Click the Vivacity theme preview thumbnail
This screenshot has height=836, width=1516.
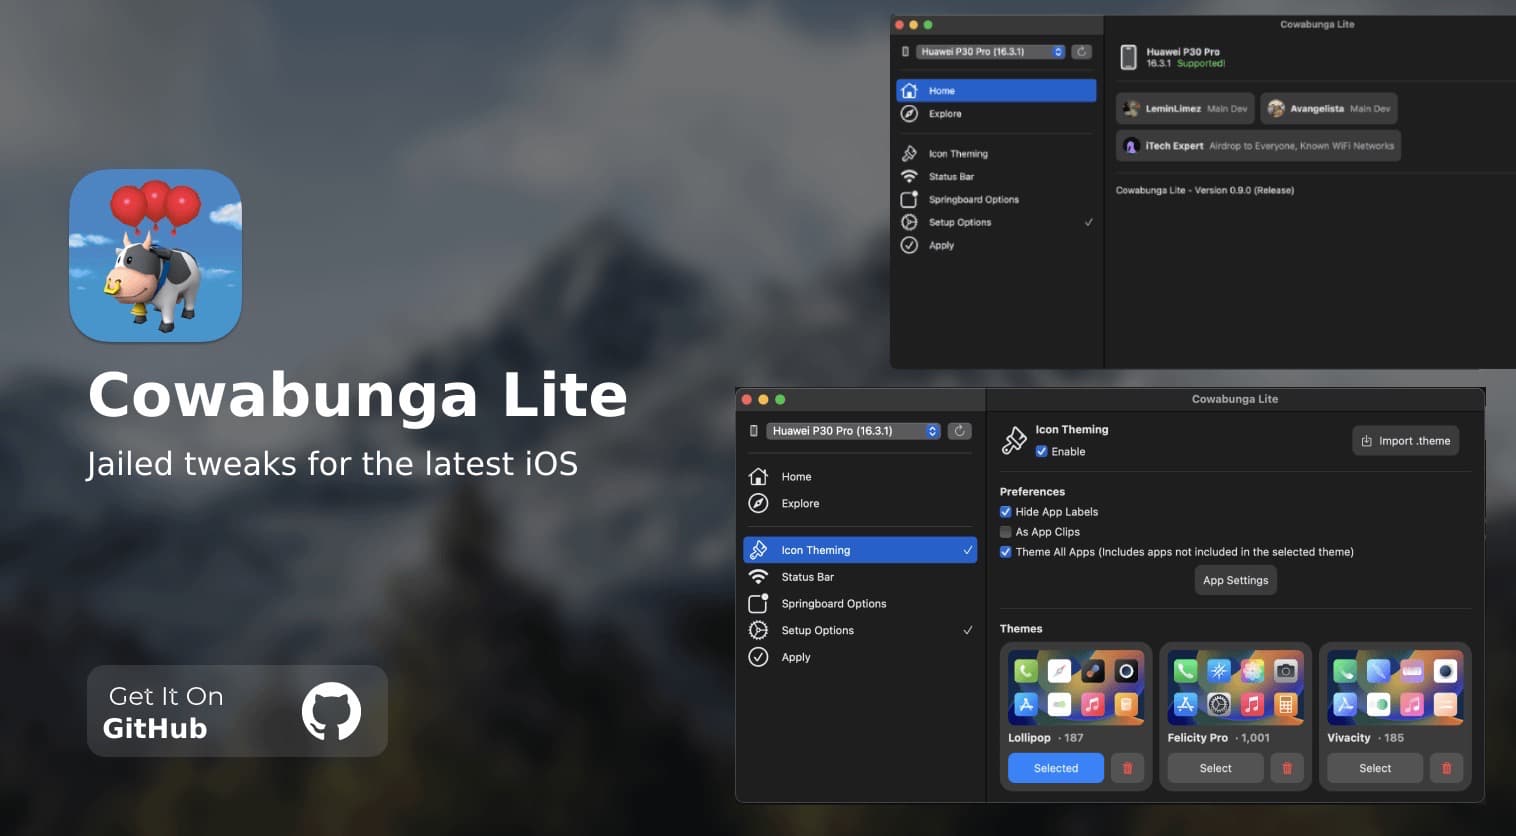point(1395,686)
